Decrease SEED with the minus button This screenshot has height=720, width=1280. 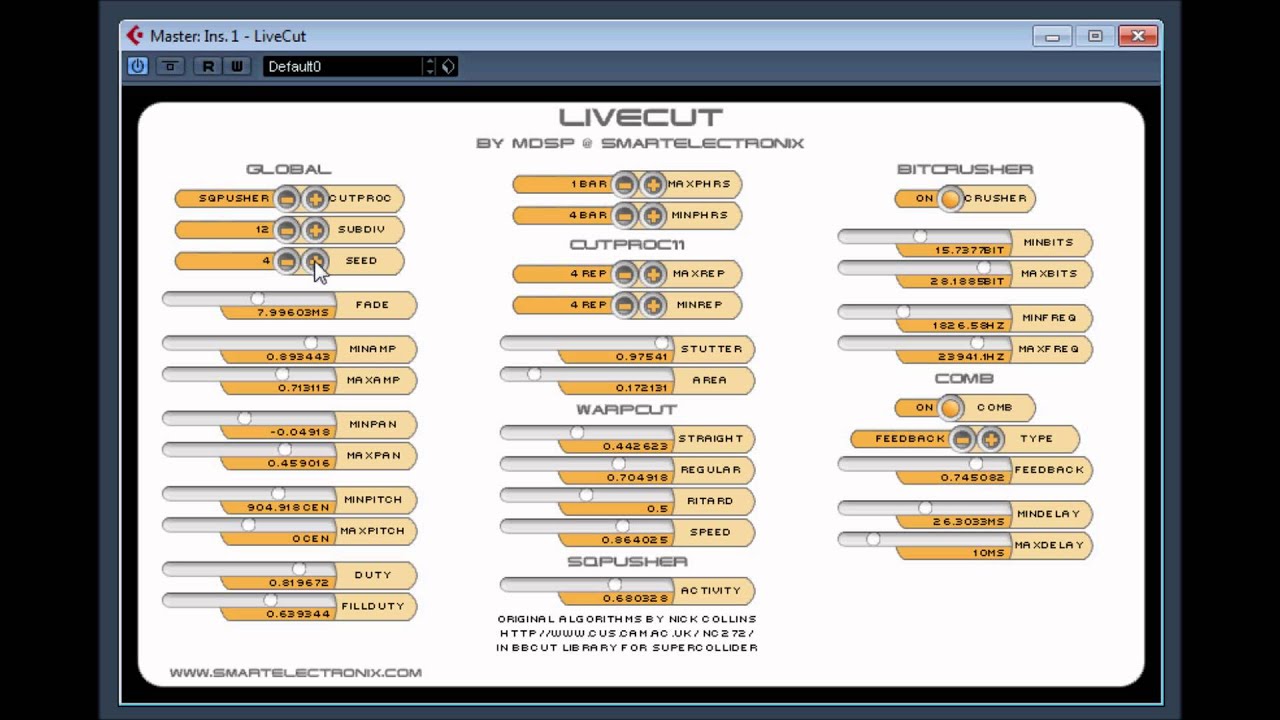click(x=287, y=260)
